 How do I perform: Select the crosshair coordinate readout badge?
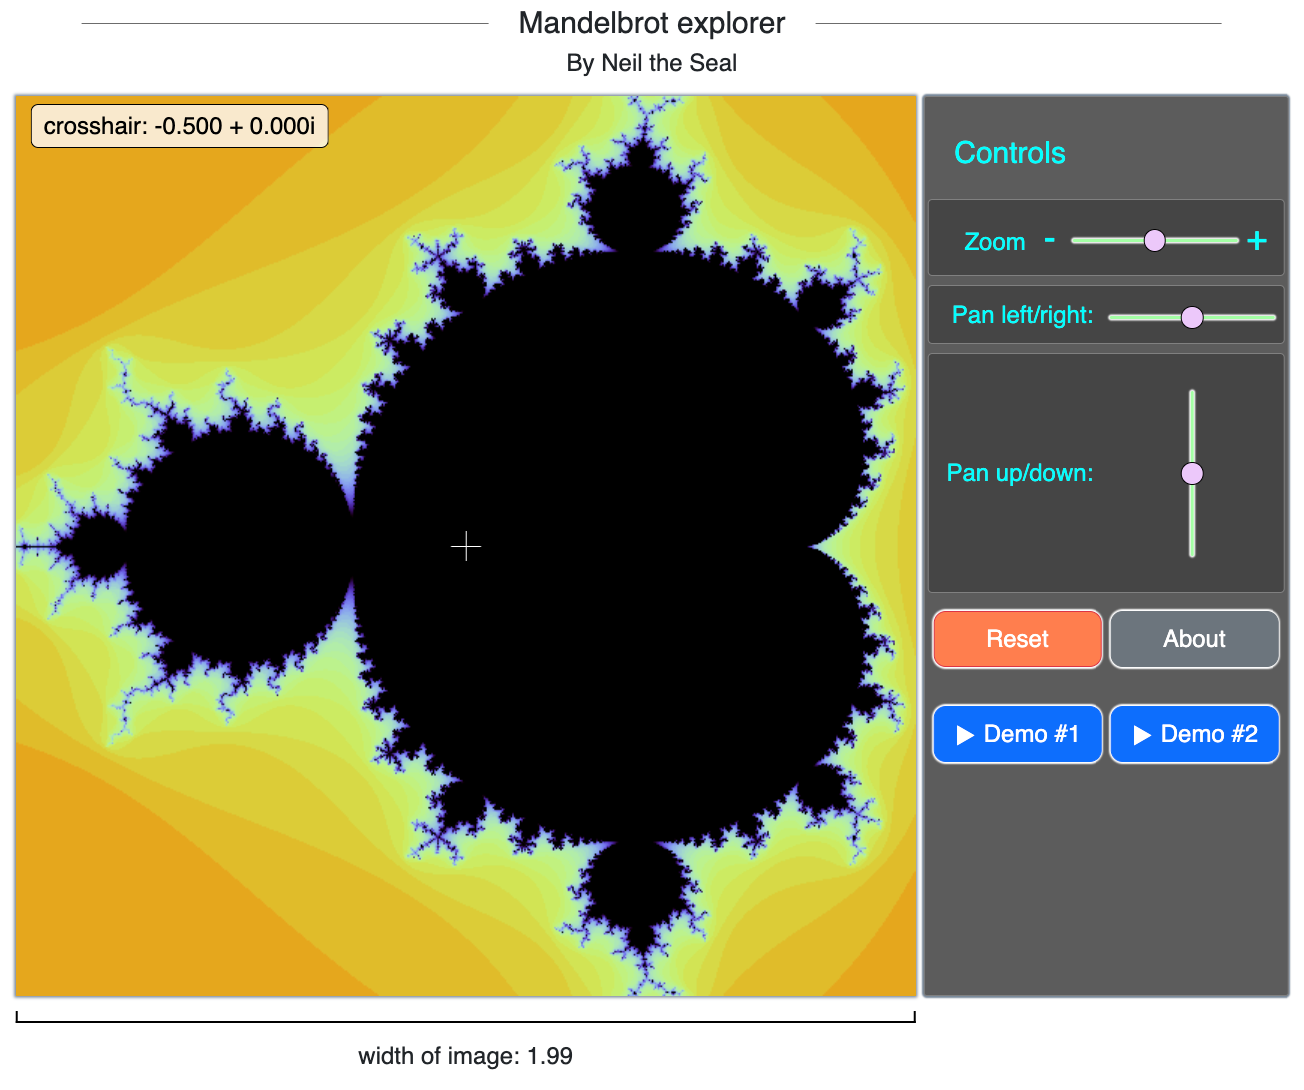point(179,126)
